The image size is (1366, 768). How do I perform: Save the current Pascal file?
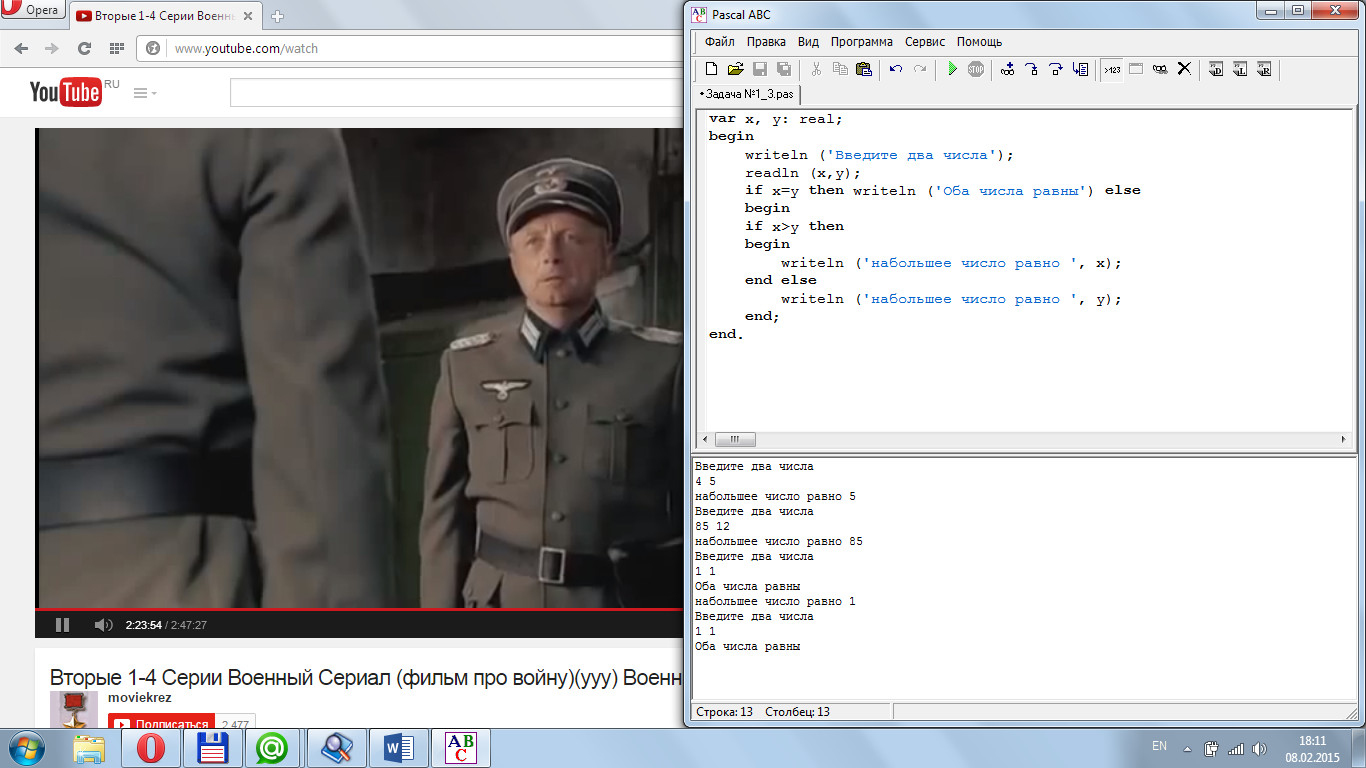[x=760, y=69]
